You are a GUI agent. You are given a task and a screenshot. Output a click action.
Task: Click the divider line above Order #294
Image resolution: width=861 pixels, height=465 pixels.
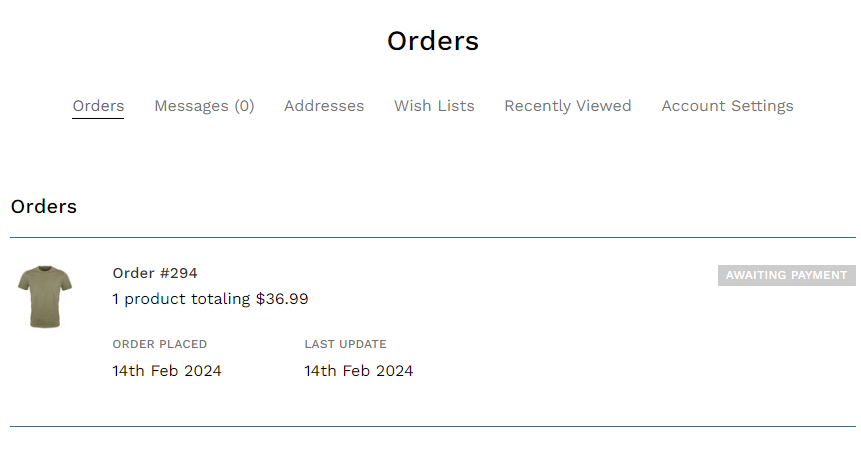click(432, 238)
